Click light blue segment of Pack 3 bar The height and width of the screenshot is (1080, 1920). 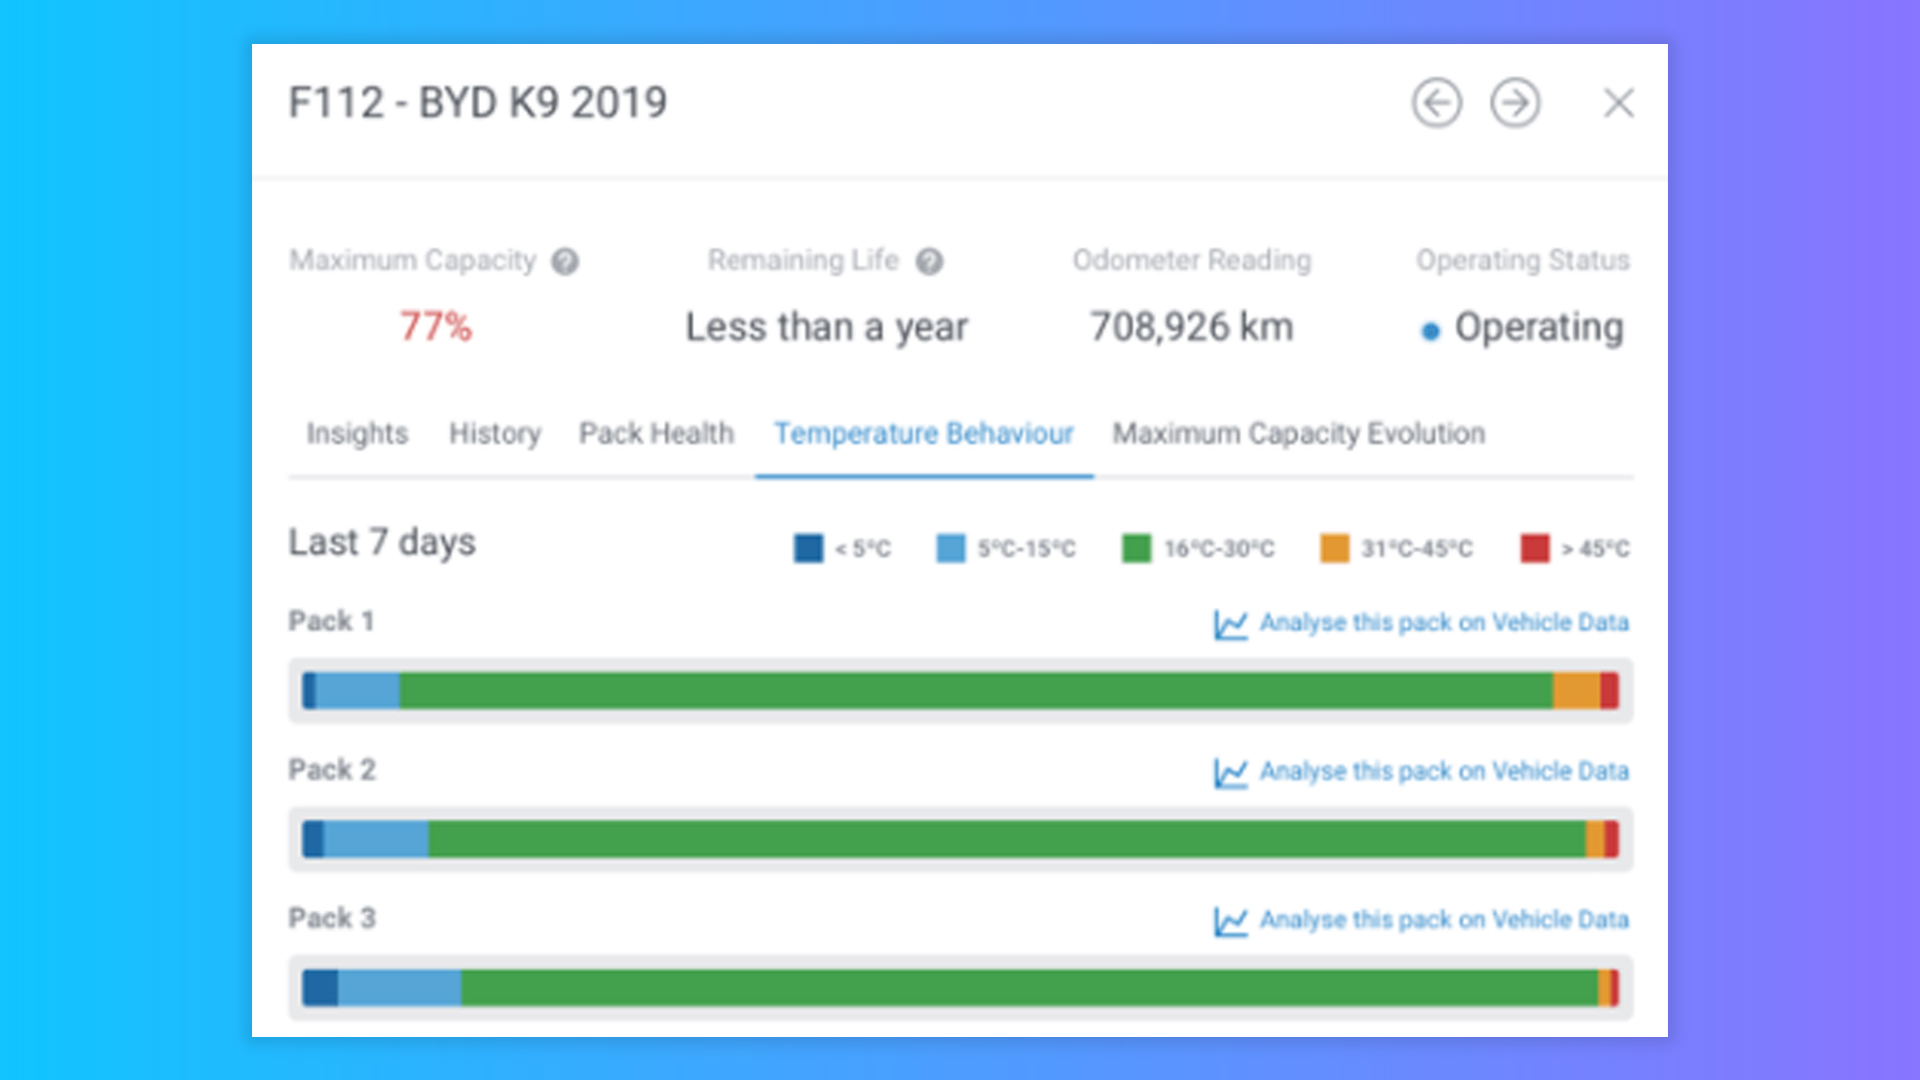tap(400, 988)
